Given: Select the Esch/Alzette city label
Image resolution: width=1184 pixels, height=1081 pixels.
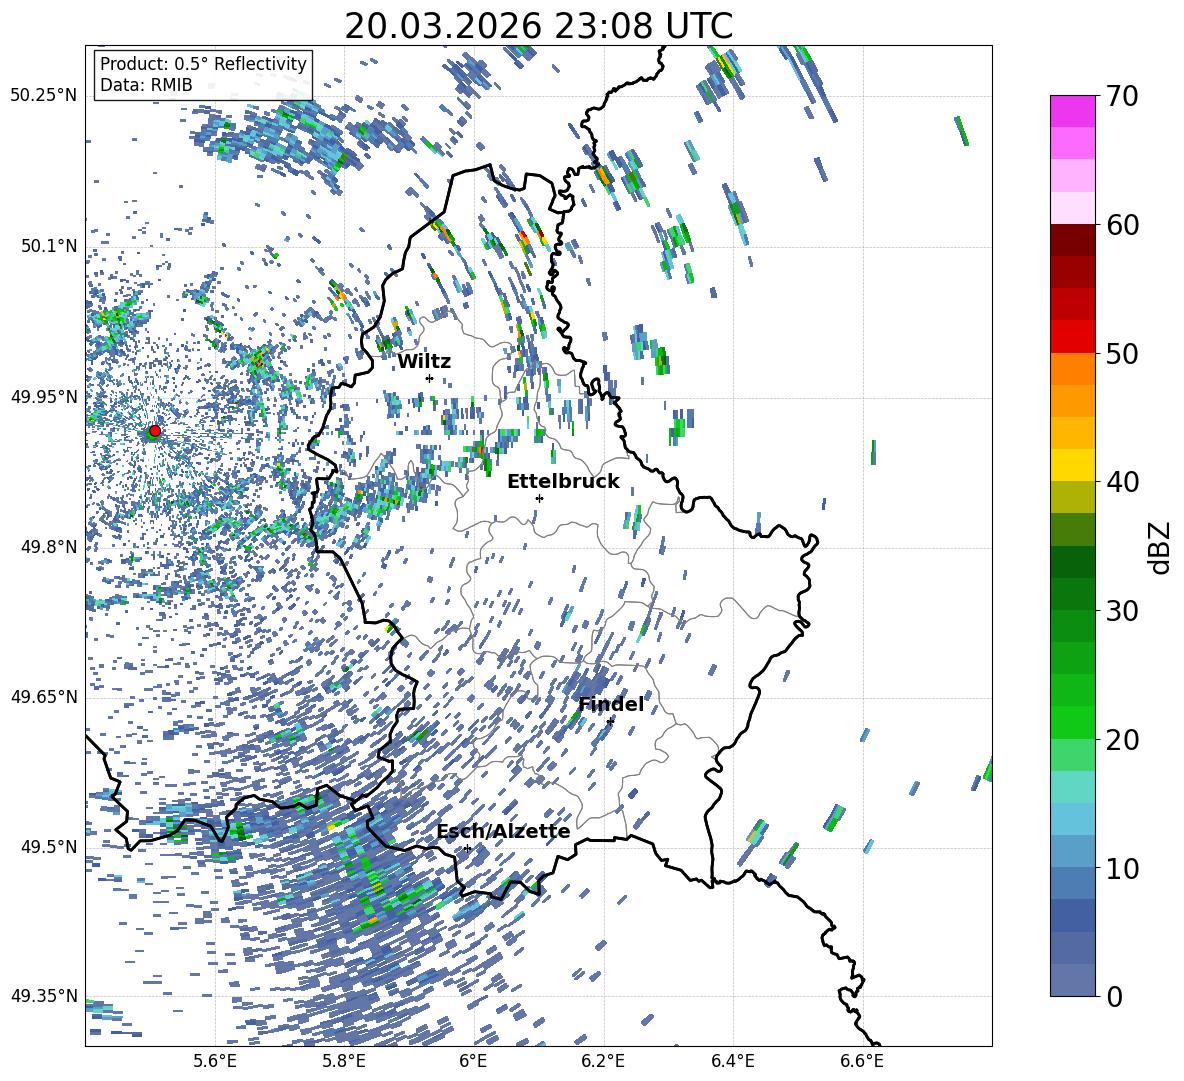Looking at the screenshot, I should (x=503, y=832).
